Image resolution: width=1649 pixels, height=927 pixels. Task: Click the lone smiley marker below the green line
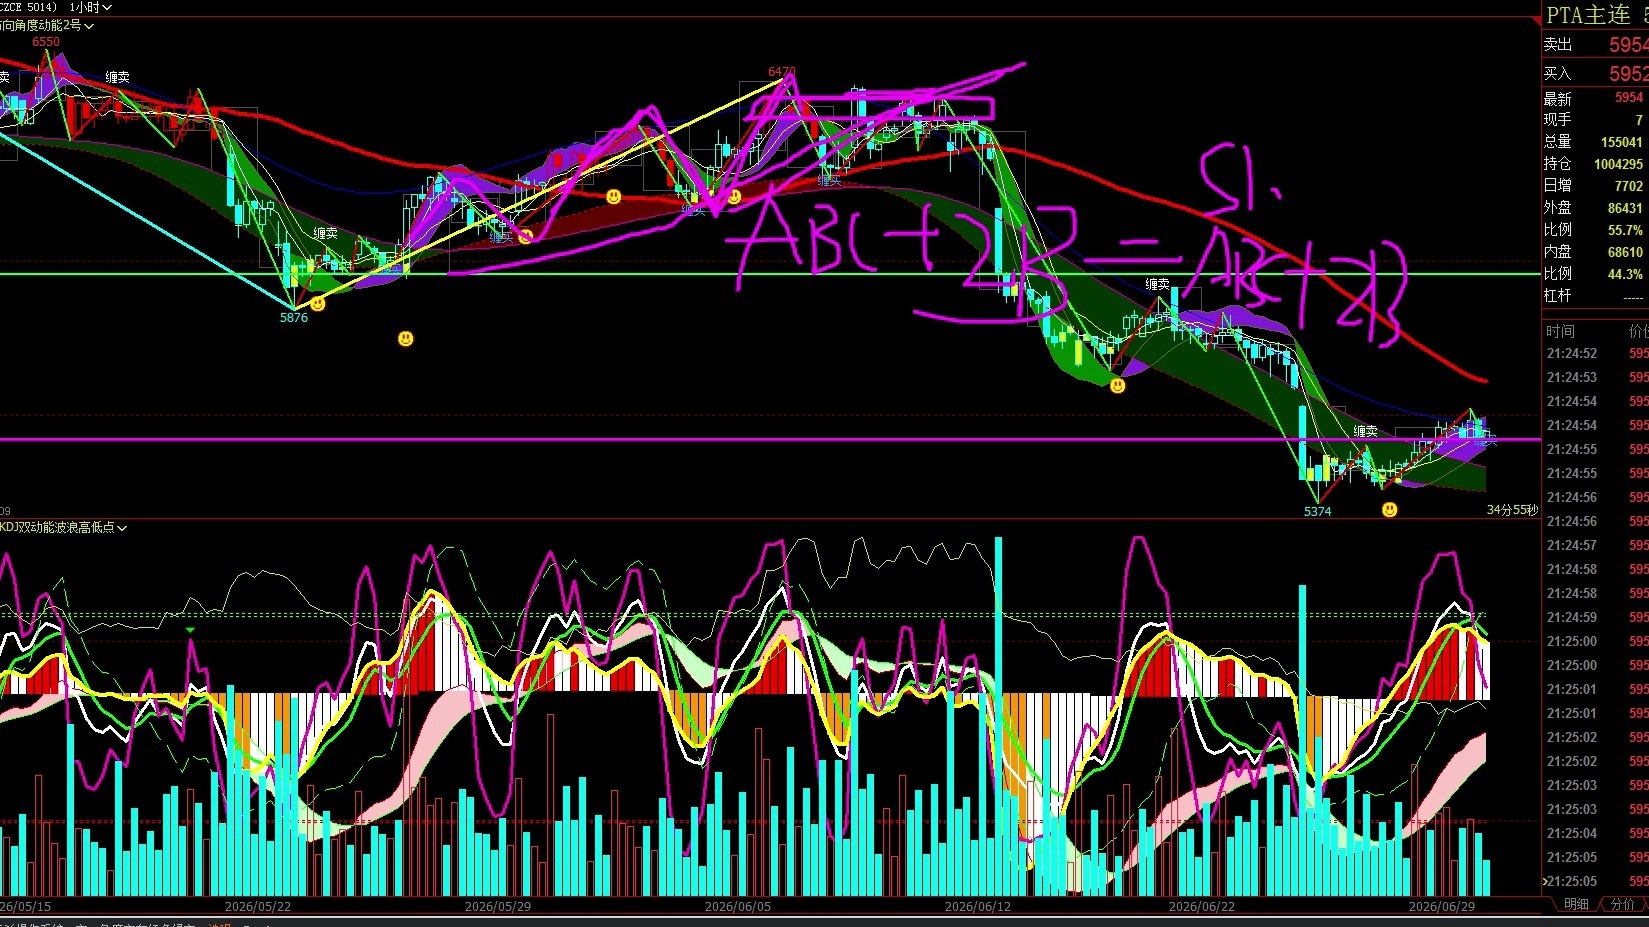point(405,339)
